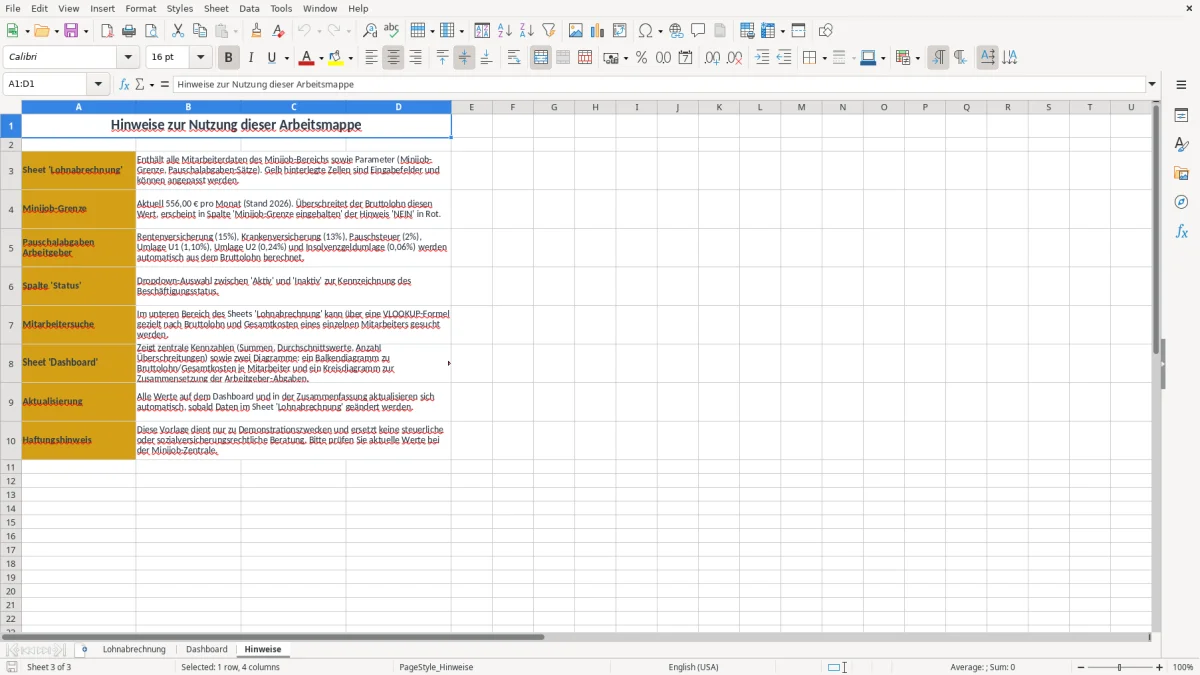This screenshot has width=1200, height=675.
Task: Open the Borders dropdown arrow
Action: click(x=823, y=58)
